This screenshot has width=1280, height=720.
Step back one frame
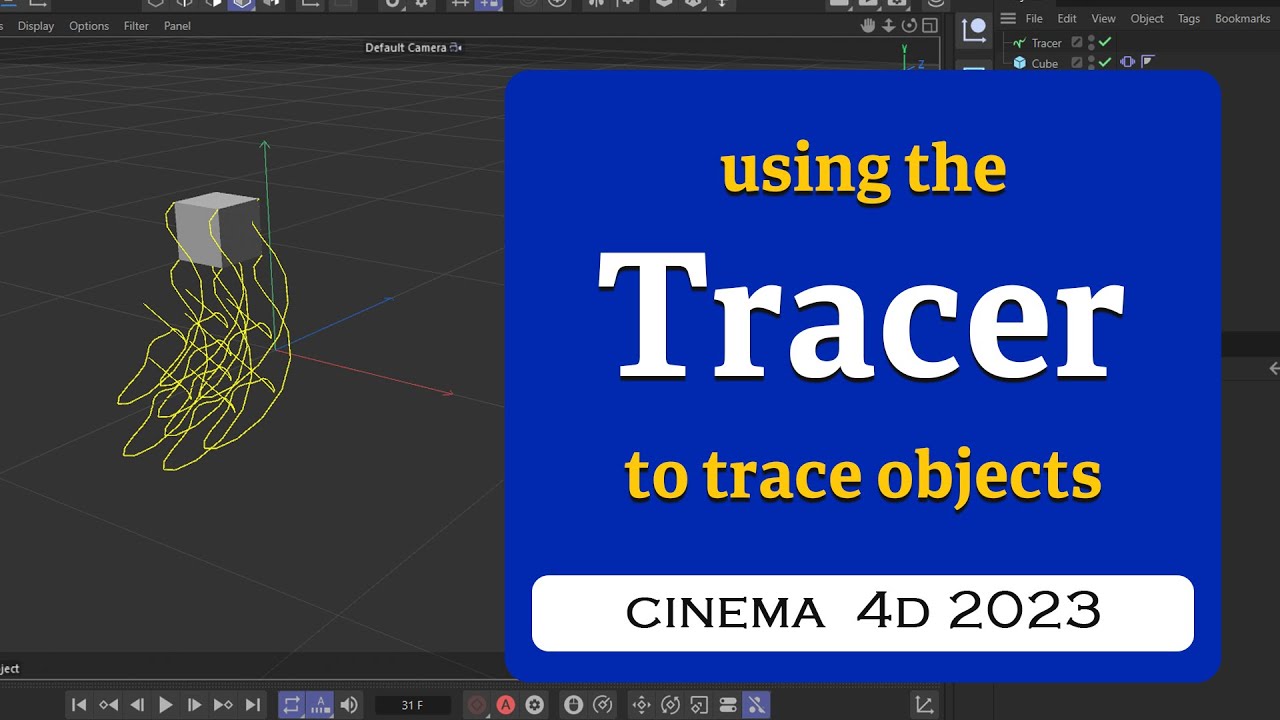click(x=137, y=705)
